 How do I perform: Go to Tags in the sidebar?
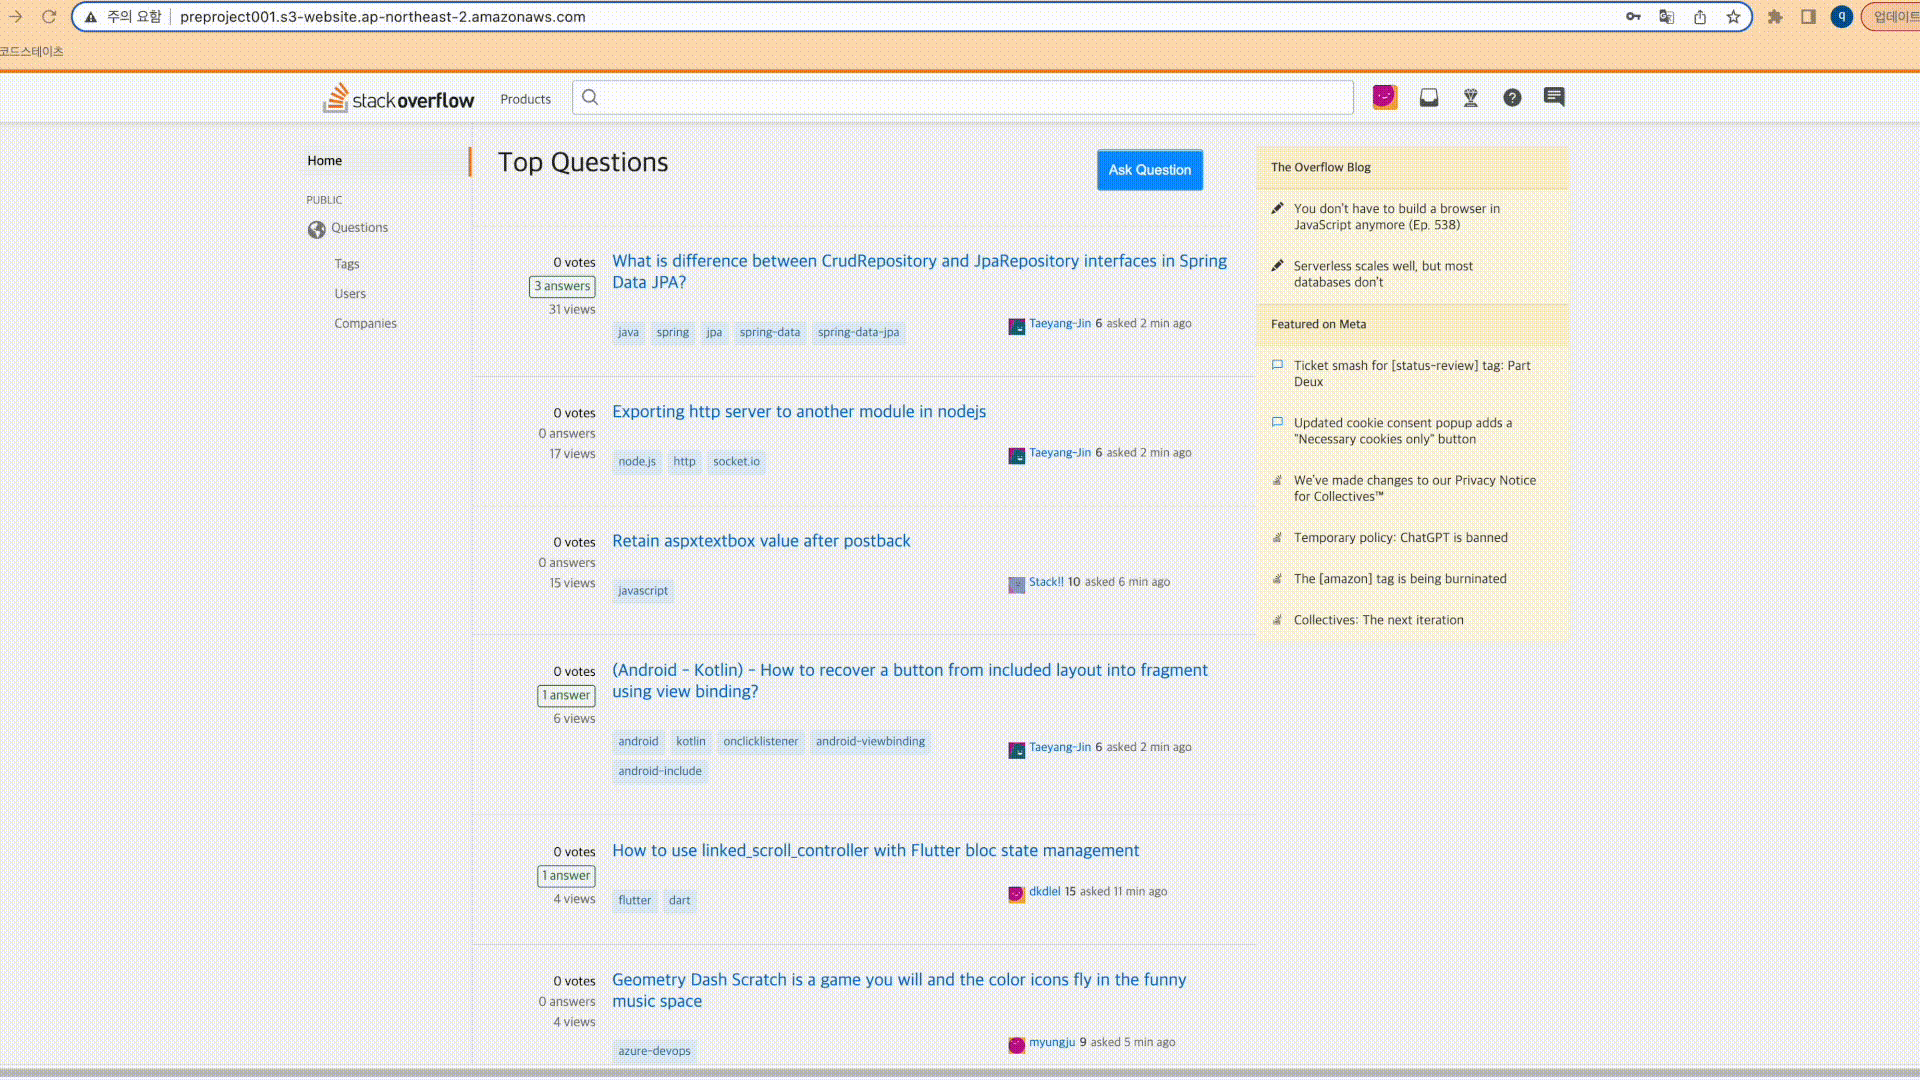tap(347, 264)
